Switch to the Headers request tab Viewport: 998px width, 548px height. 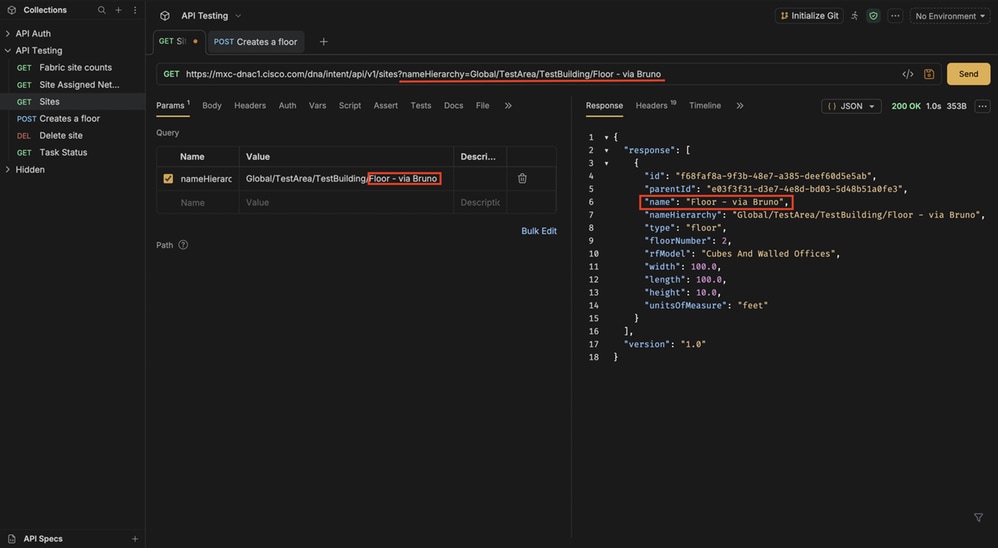[250, 106]
